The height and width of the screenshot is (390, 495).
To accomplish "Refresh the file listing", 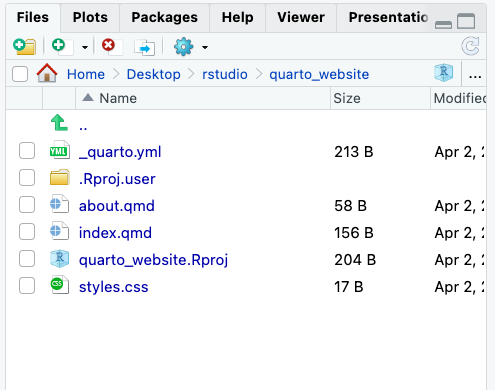I will point(470,46).
